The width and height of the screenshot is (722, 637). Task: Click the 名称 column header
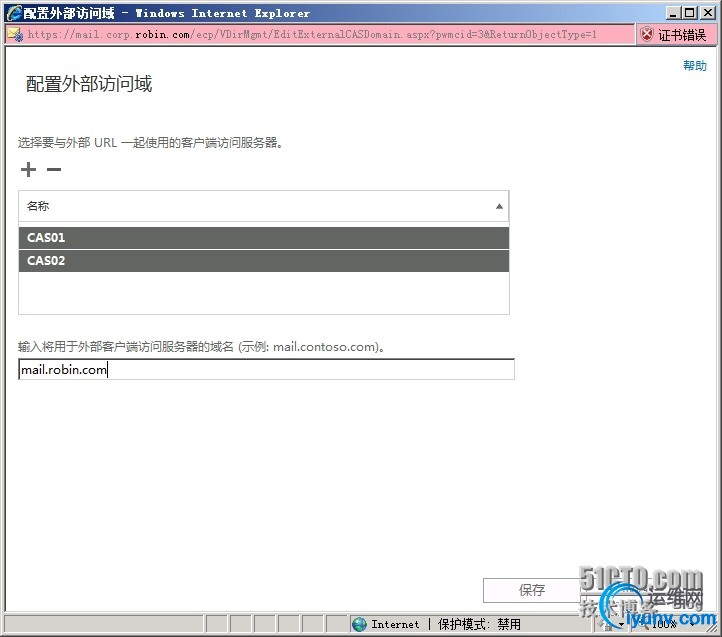coord(264,206)
